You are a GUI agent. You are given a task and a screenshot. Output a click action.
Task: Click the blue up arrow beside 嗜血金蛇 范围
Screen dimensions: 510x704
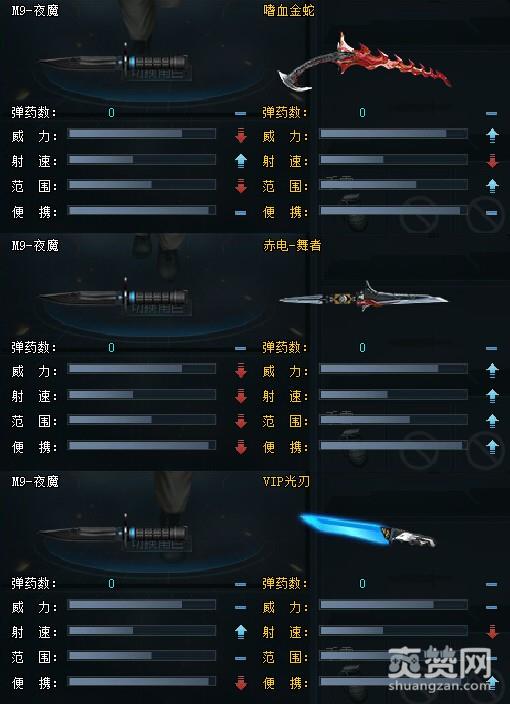pos(492,186)
